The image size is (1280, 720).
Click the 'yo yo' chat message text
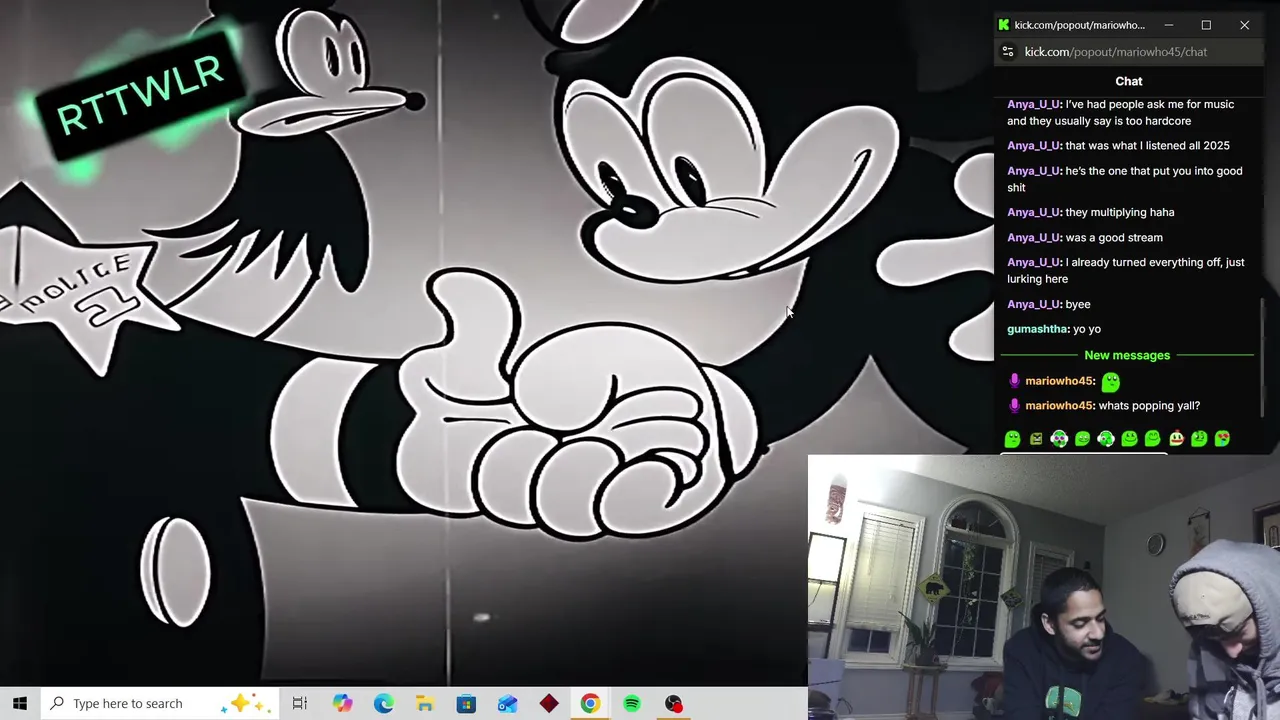click(1087, 329)
